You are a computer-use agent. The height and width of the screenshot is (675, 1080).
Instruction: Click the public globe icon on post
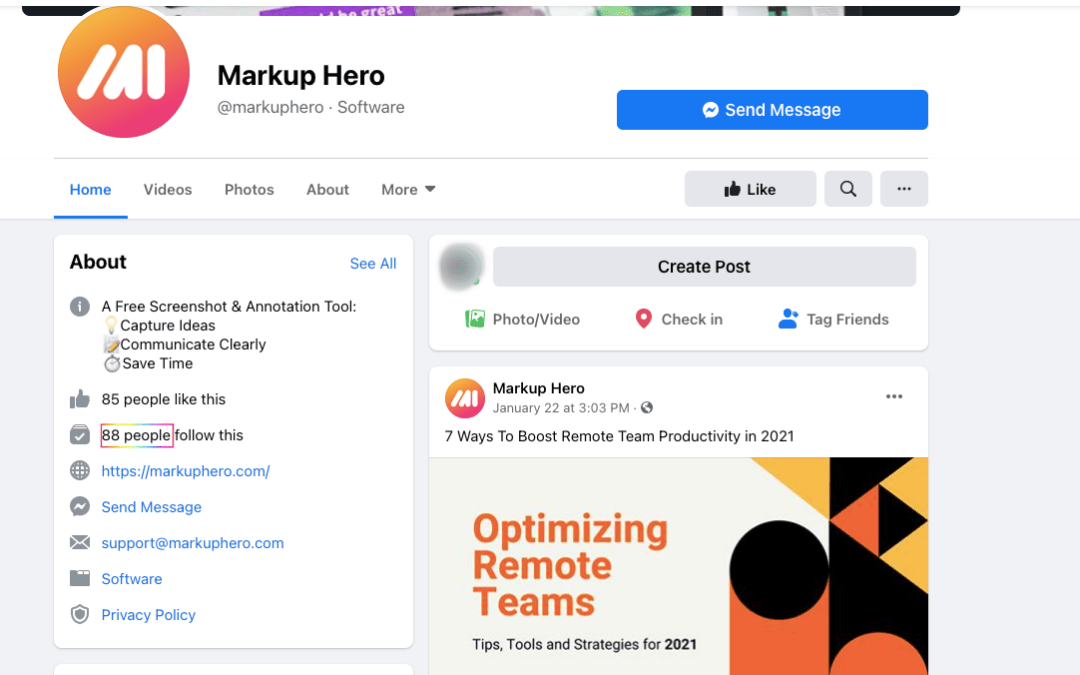tap(647, 408)
